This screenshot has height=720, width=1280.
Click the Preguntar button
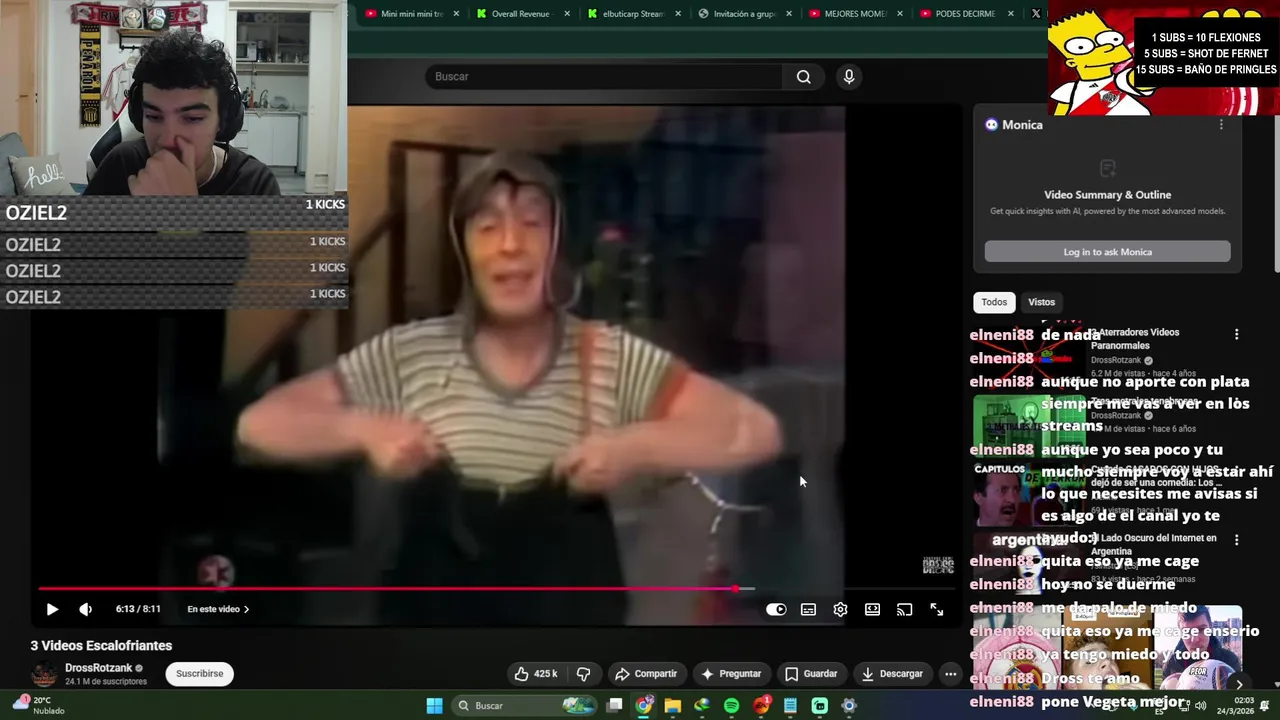click(x=731, y=674)
